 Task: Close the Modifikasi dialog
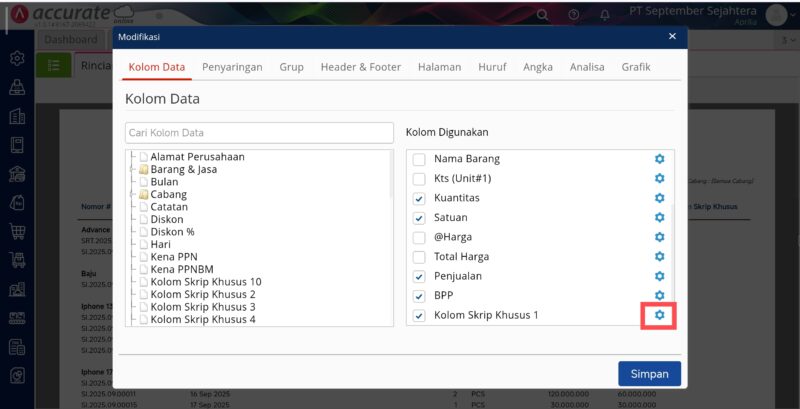(x=672, y=36)
